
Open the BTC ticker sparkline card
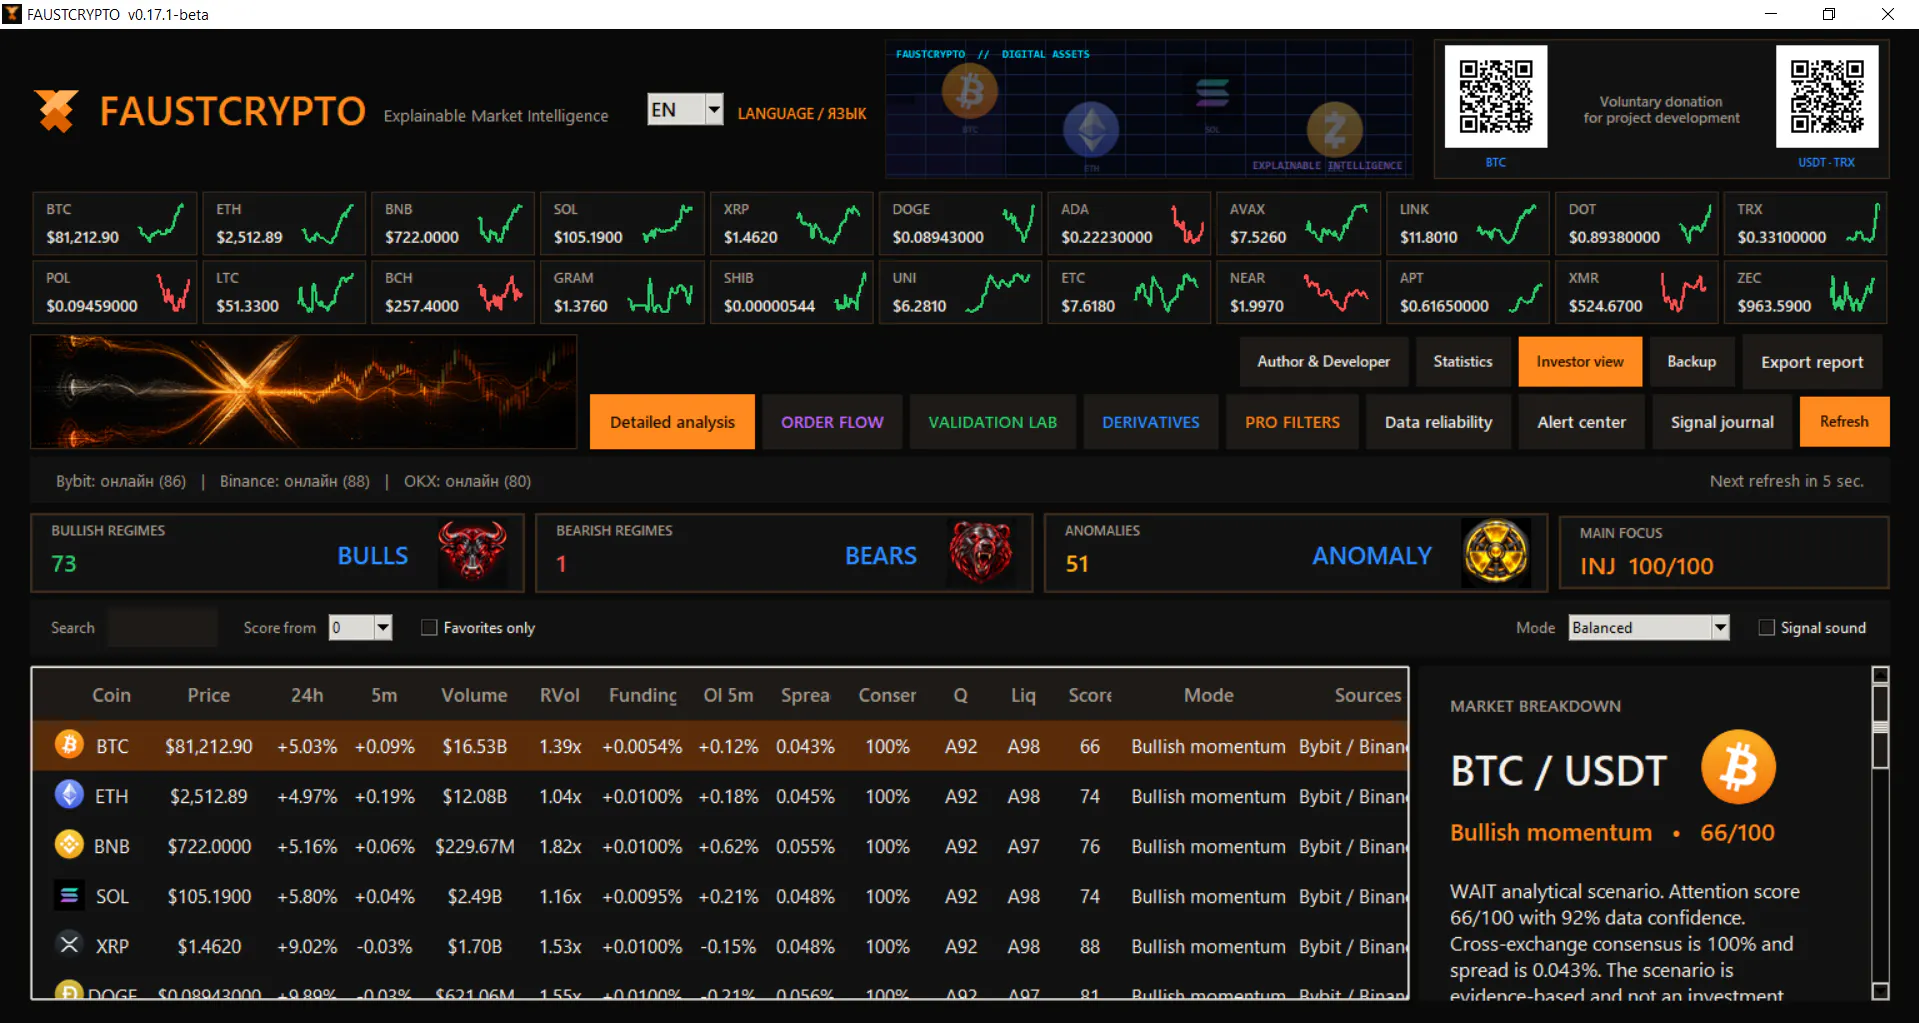[x=114, y=223]
